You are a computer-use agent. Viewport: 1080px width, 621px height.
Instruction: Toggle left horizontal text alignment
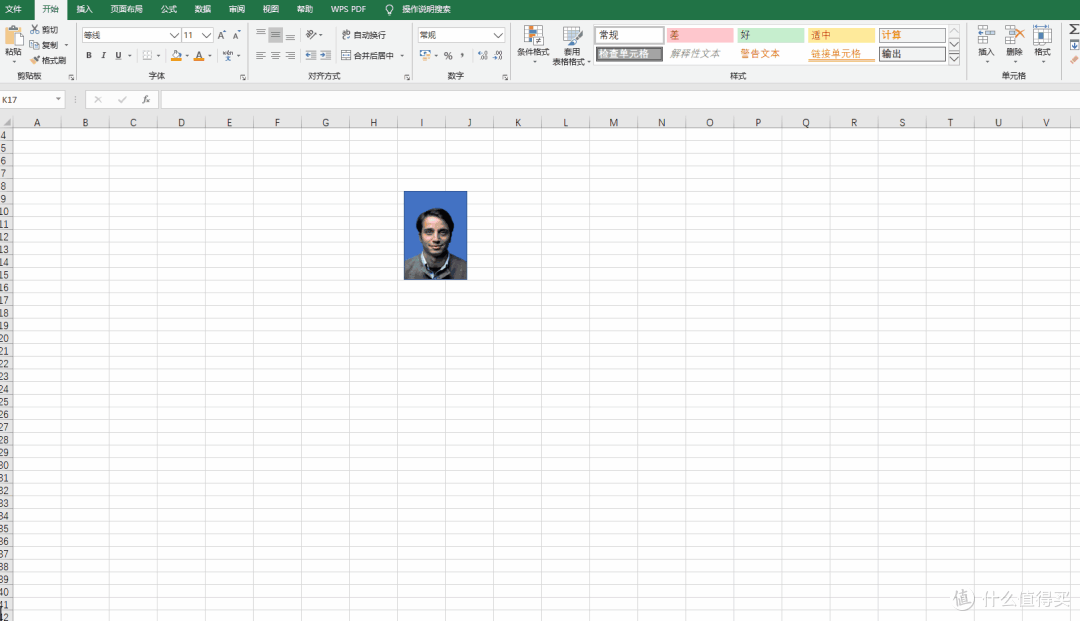[x=260, y=55]
